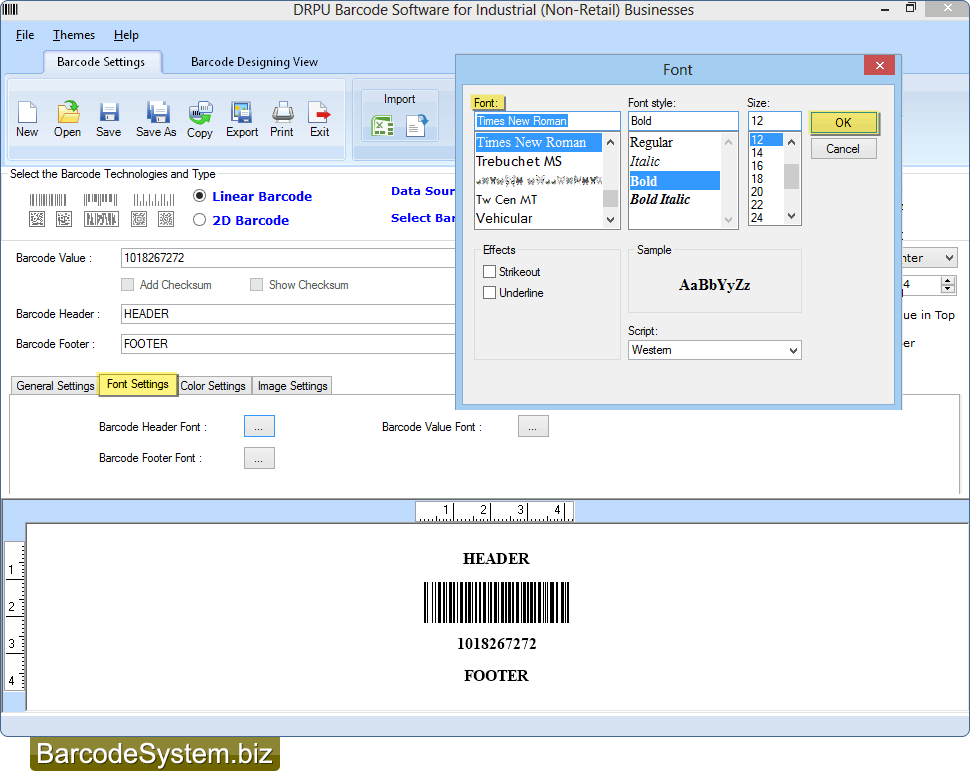Image resolution: width=970 pixels, height=771 pixels.
Task: Open the Themes menu
Action: click(x=74, y=35)
